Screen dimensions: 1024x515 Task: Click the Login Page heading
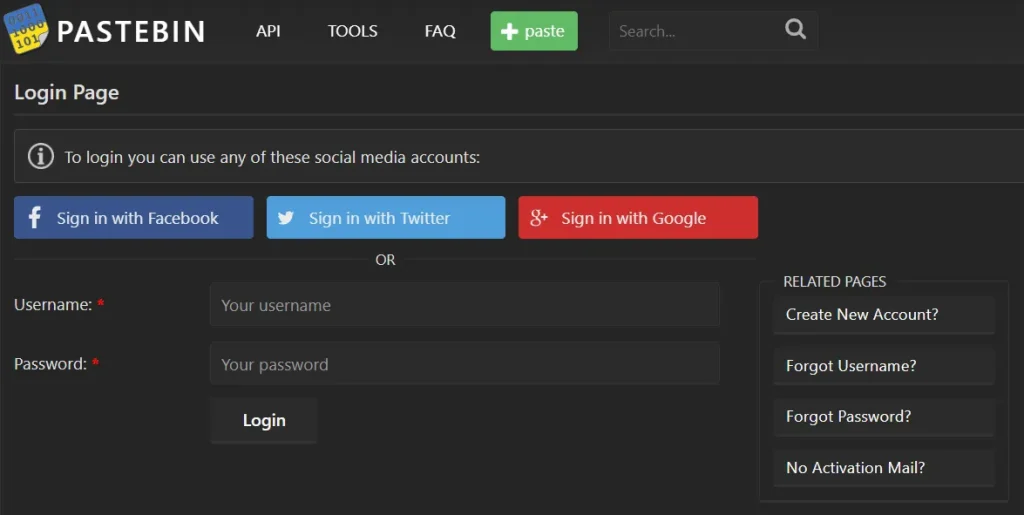click(67, 93)
